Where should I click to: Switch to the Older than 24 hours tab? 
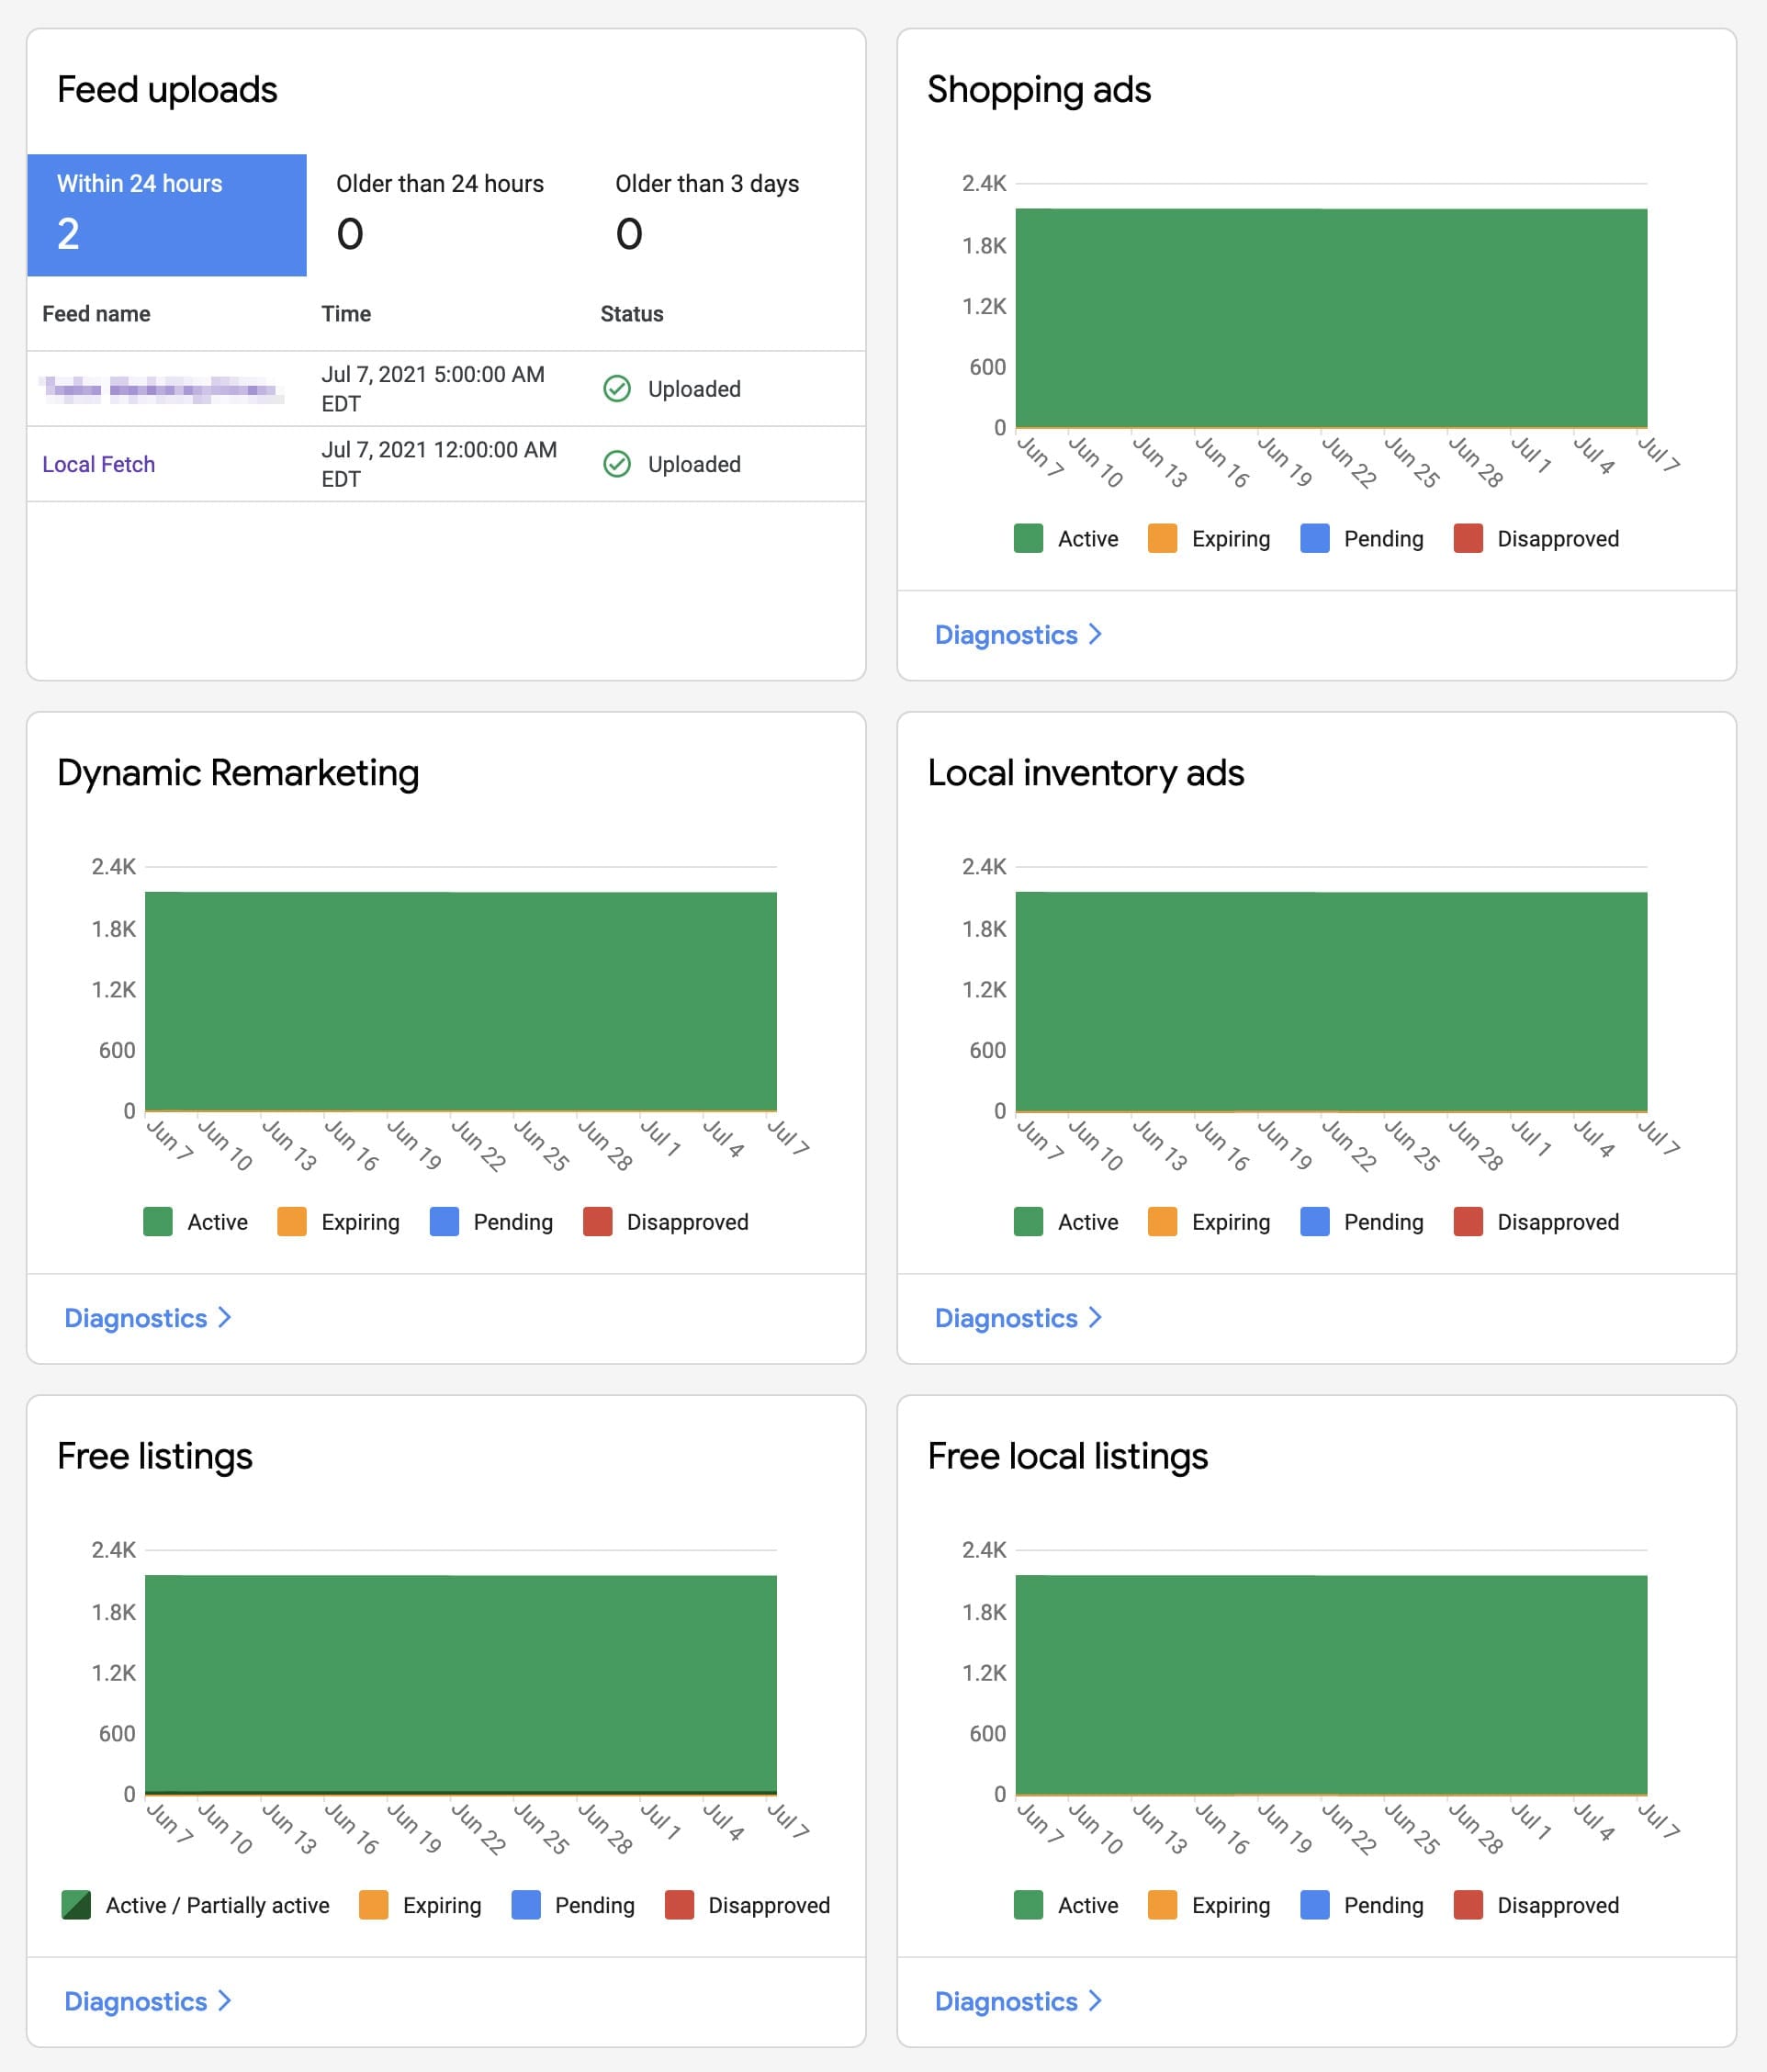440,212
